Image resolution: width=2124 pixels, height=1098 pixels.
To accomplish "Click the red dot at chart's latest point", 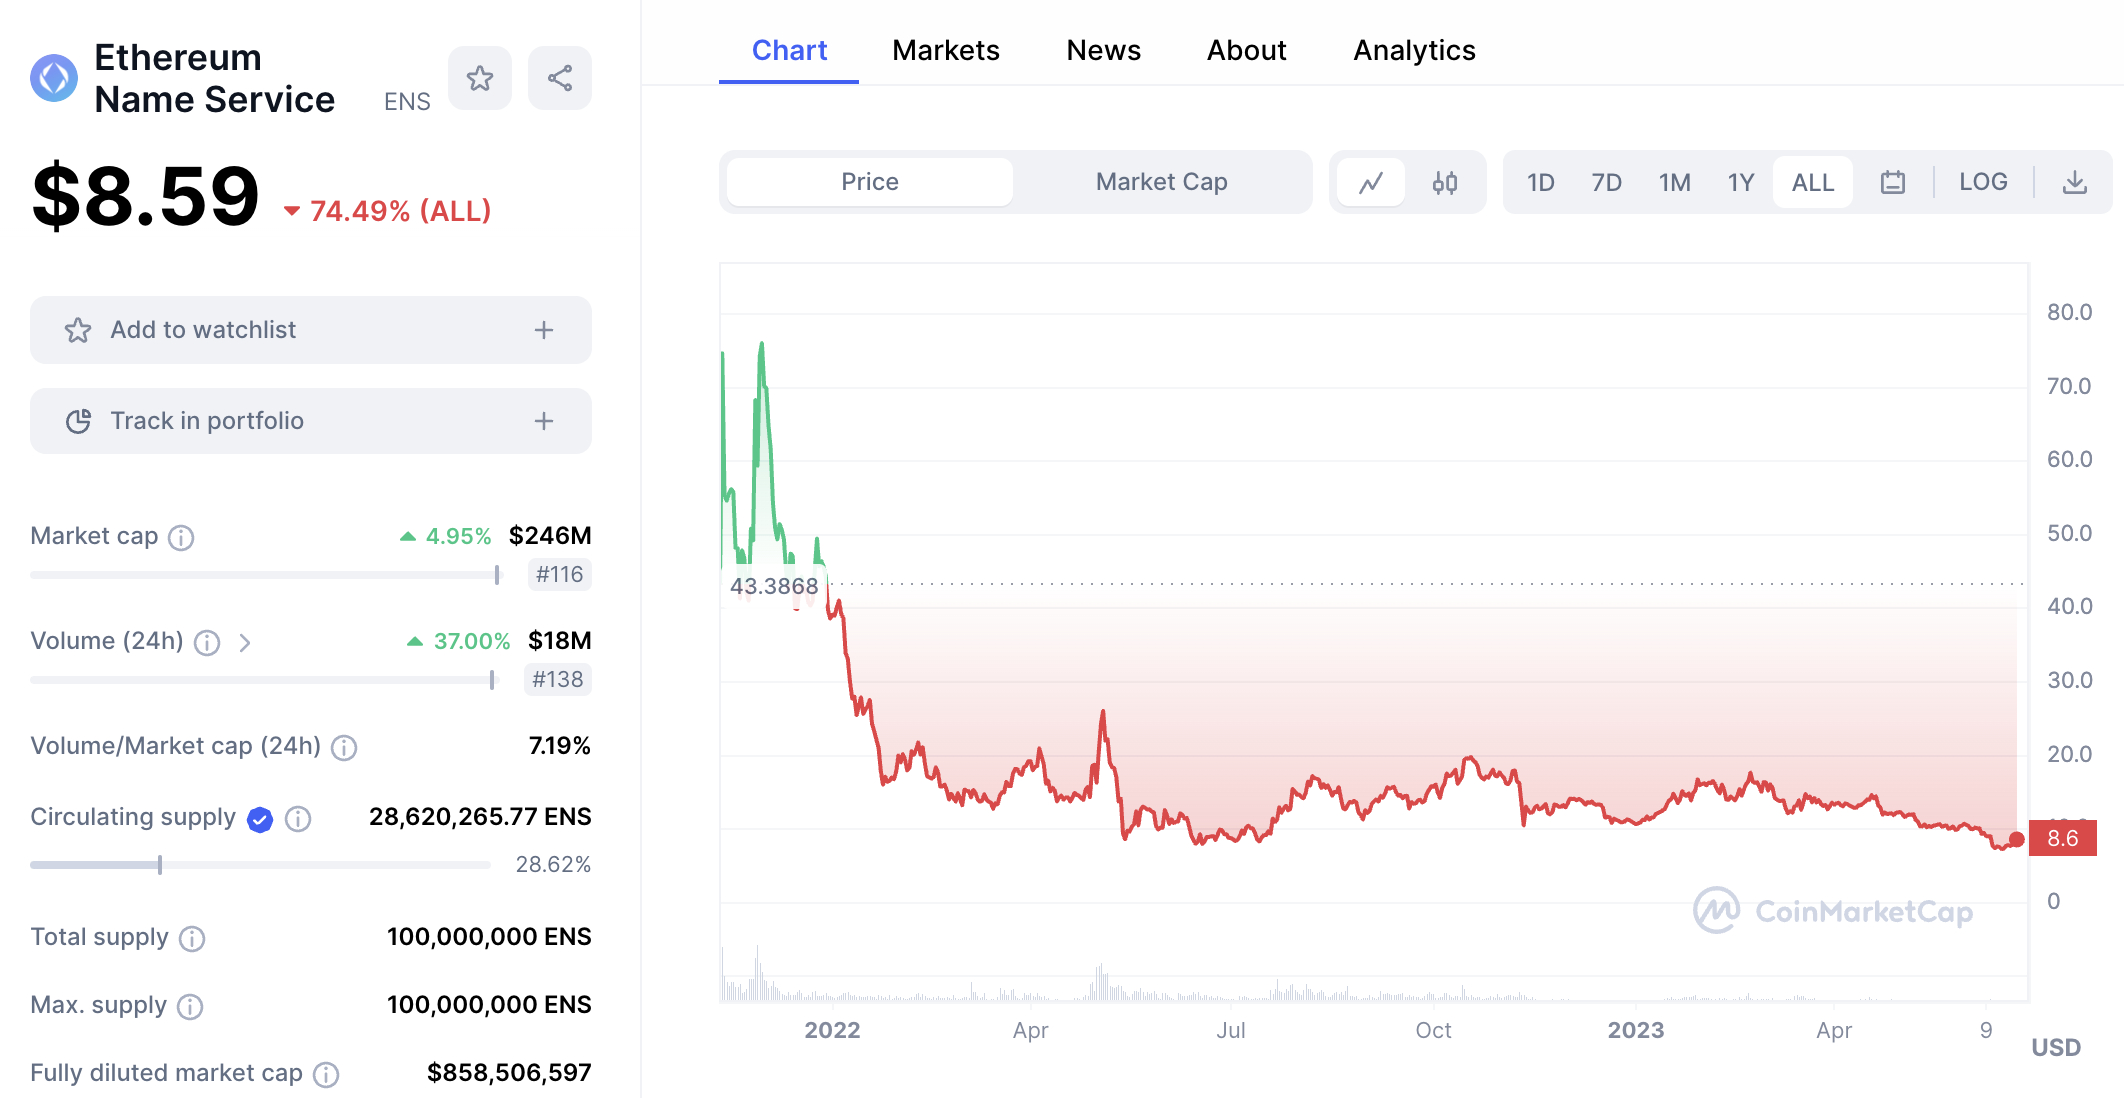I will click(x=2017, y=839).
